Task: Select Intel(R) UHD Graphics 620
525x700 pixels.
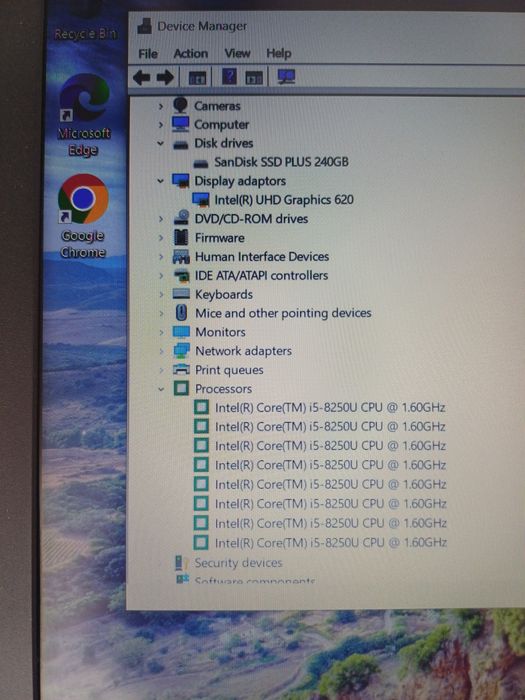Action: coord(284,200)
